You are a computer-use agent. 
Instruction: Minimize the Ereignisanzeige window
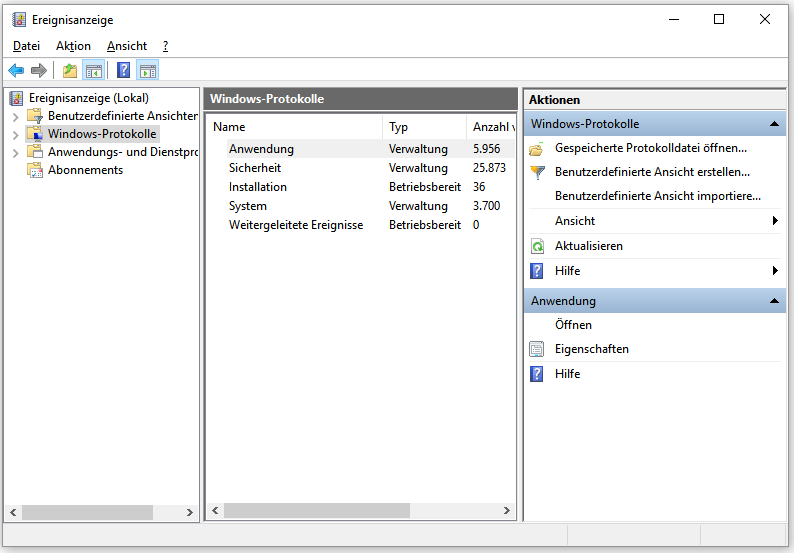[673, 19]
